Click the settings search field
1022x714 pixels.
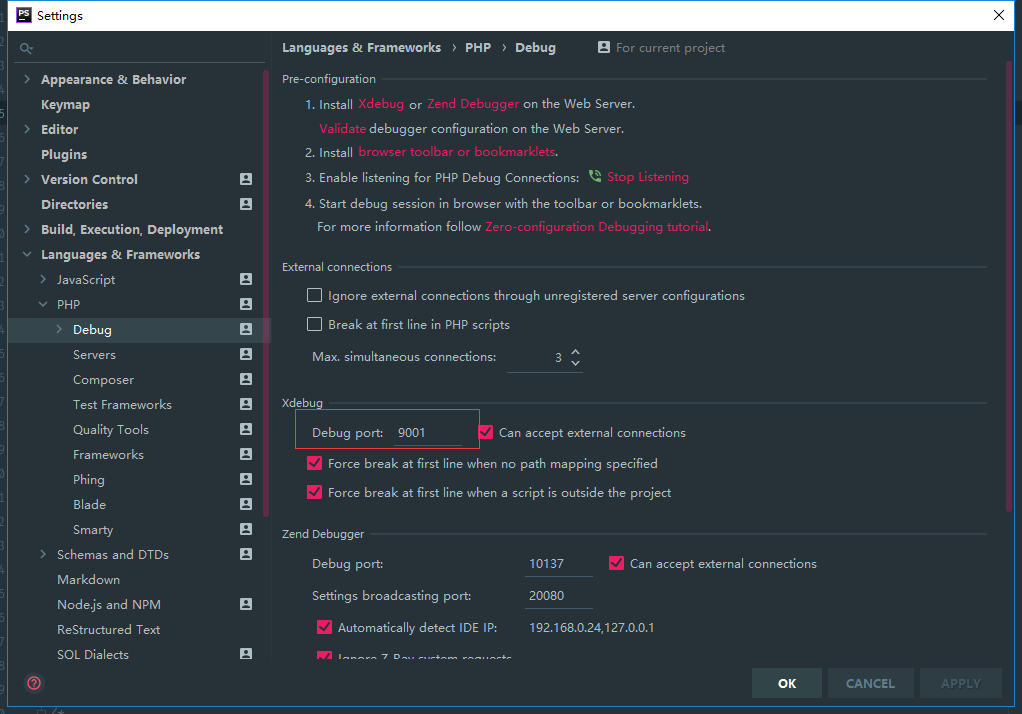coord(141,48)
